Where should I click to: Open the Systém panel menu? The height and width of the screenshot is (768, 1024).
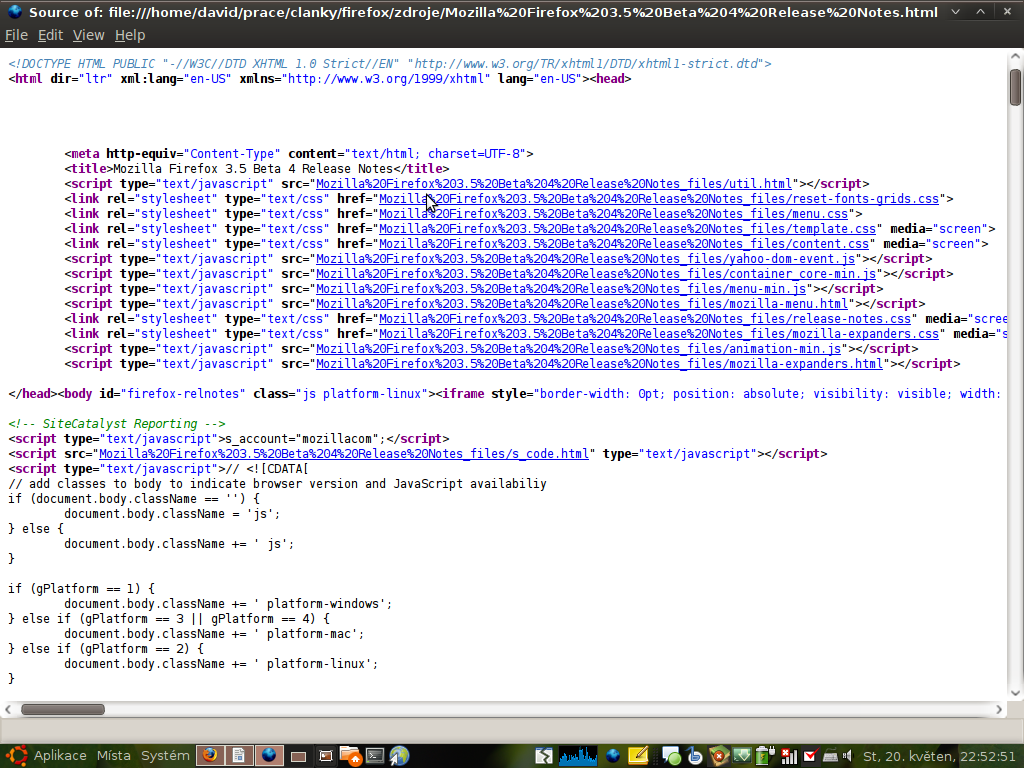pyautogui.click(x=165, y=756)
